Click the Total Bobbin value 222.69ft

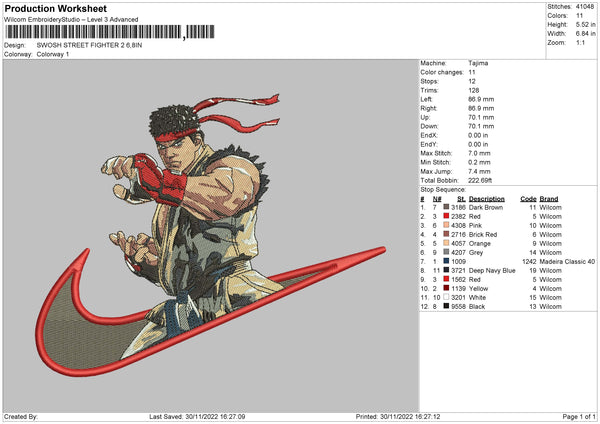(480, 180)
